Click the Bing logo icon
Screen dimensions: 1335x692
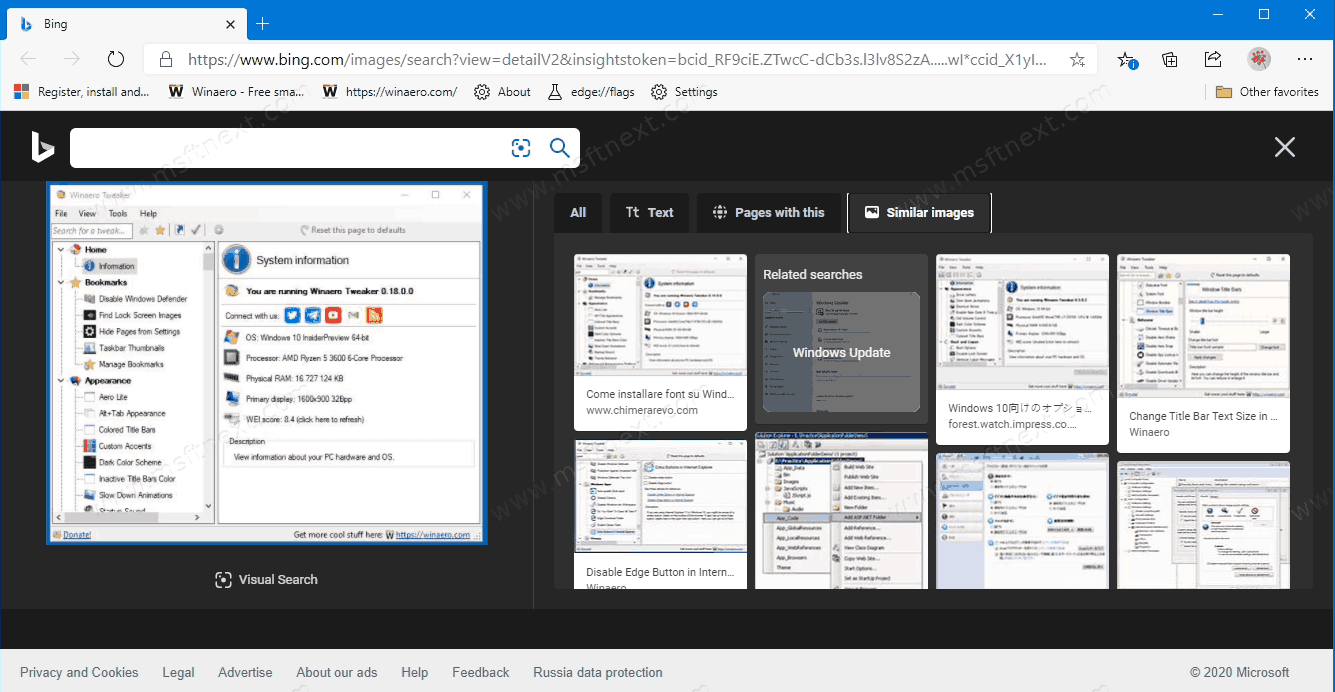point(42,148)
